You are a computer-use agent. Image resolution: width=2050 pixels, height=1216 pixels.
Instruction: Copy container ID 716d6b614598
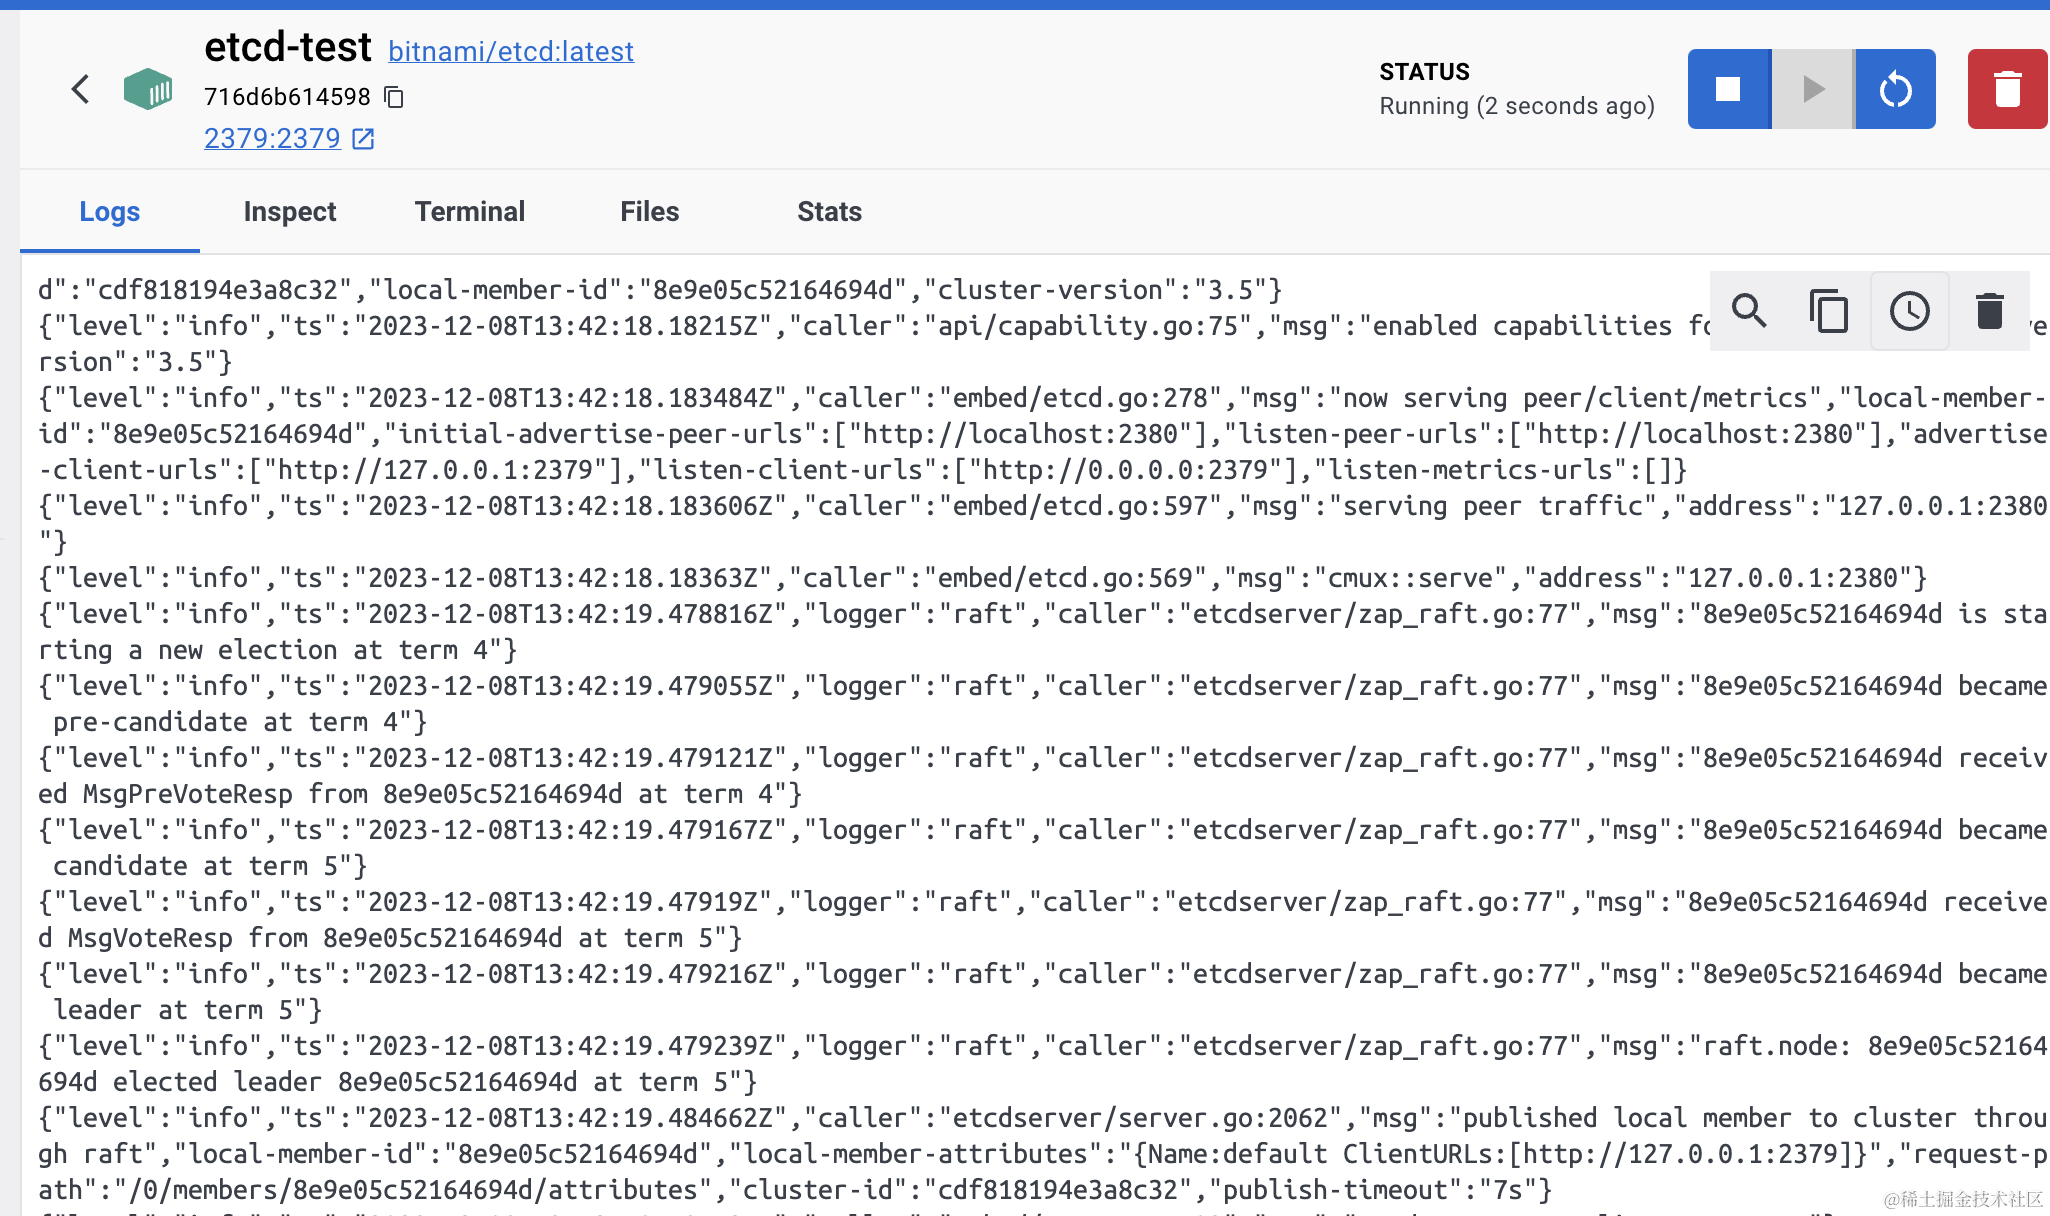click(x=395, y=97)
